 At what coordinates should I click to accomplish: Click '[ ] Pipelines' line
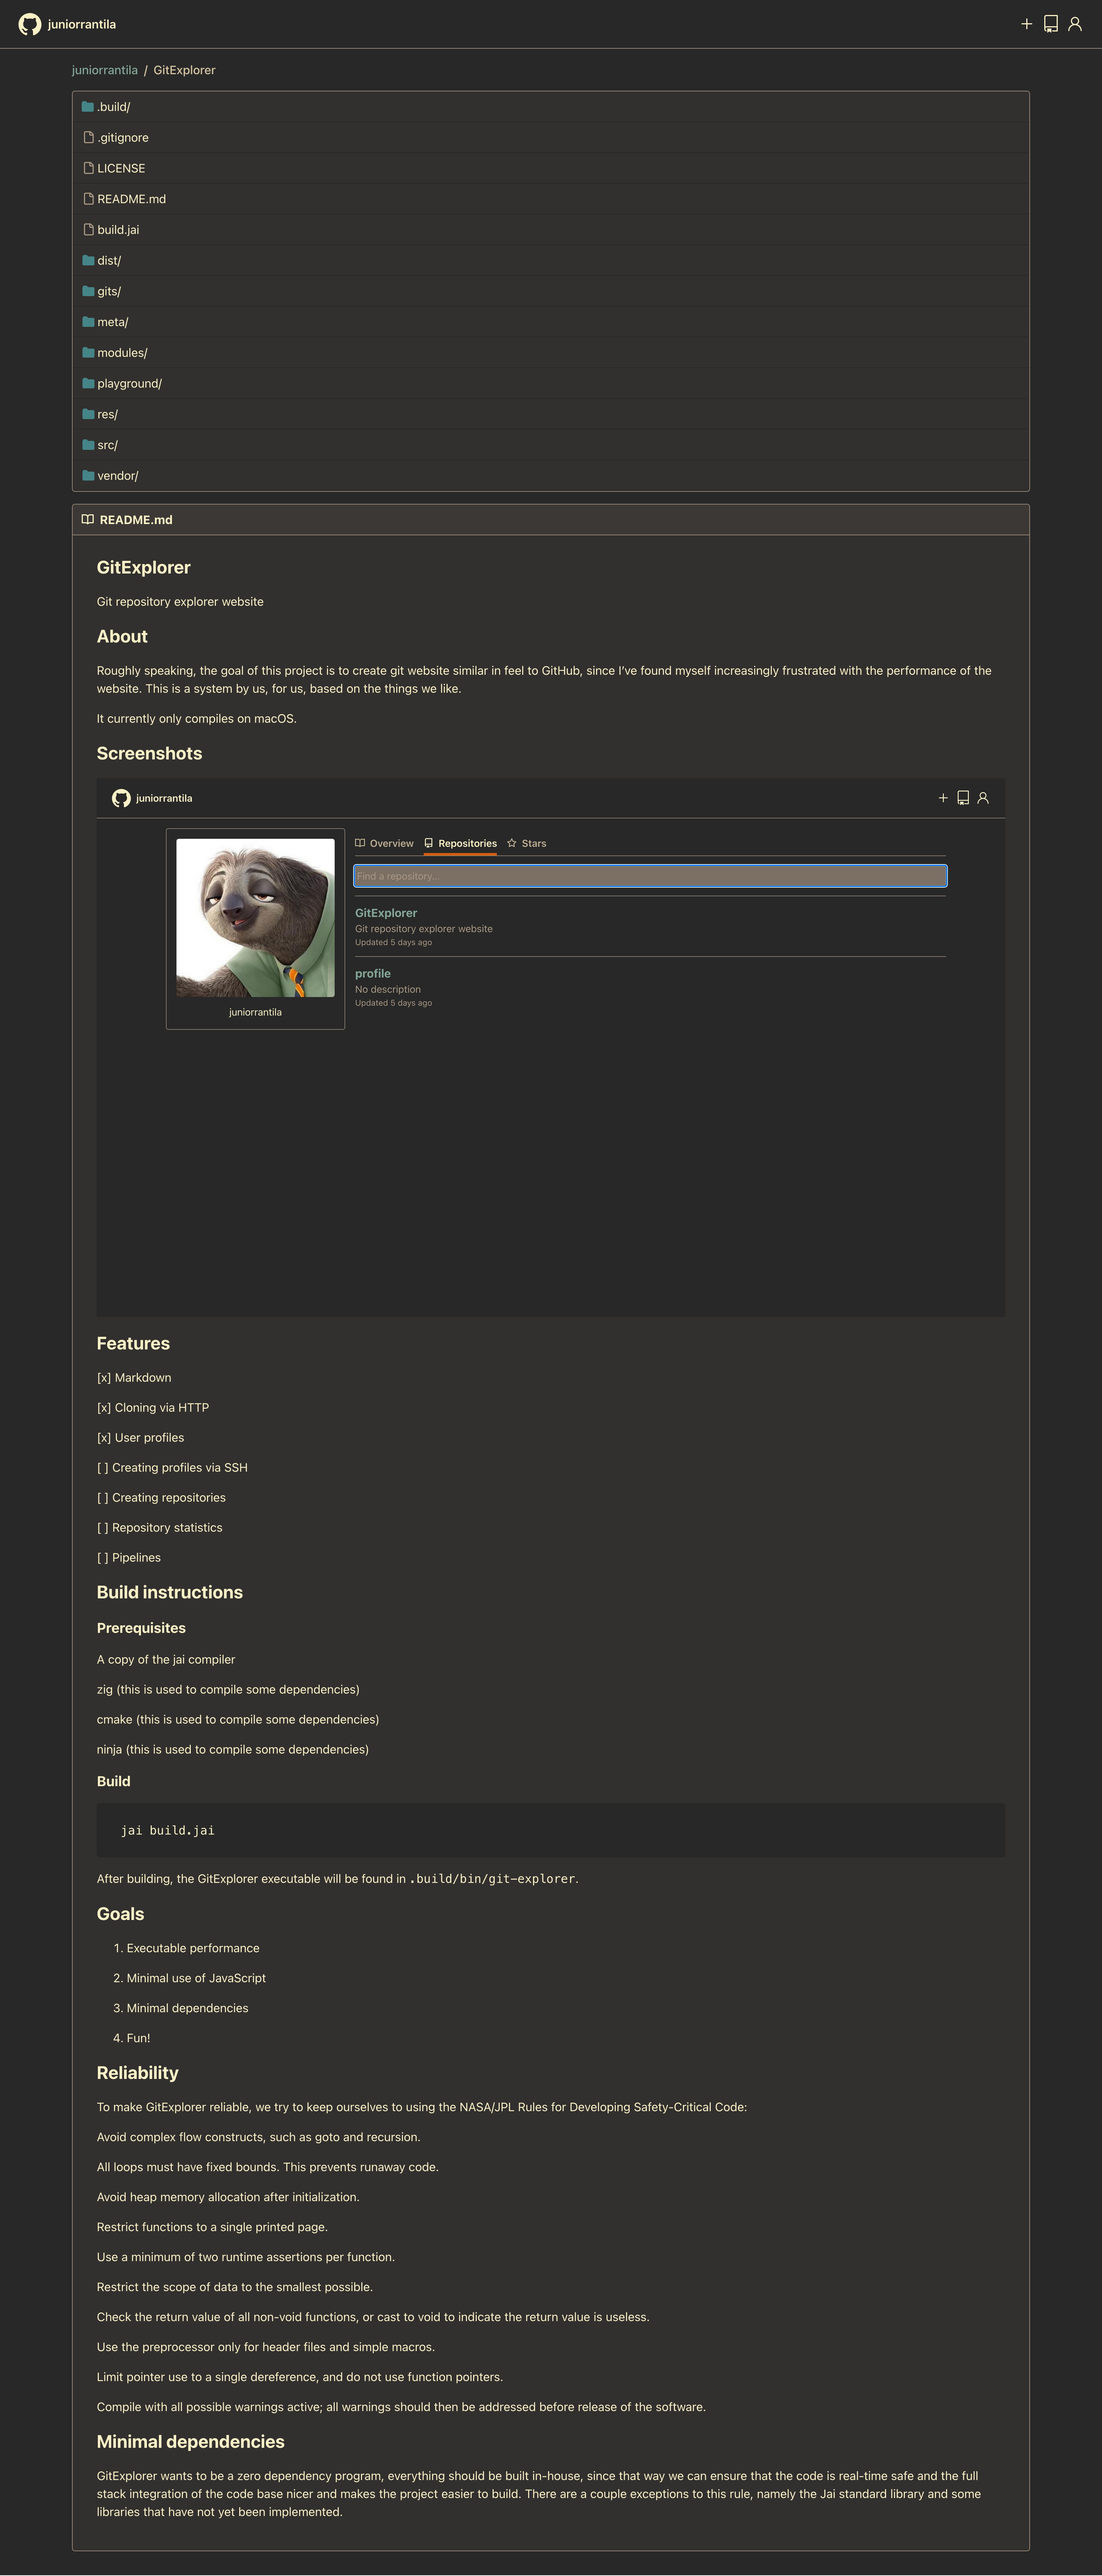pos(129,1558)
